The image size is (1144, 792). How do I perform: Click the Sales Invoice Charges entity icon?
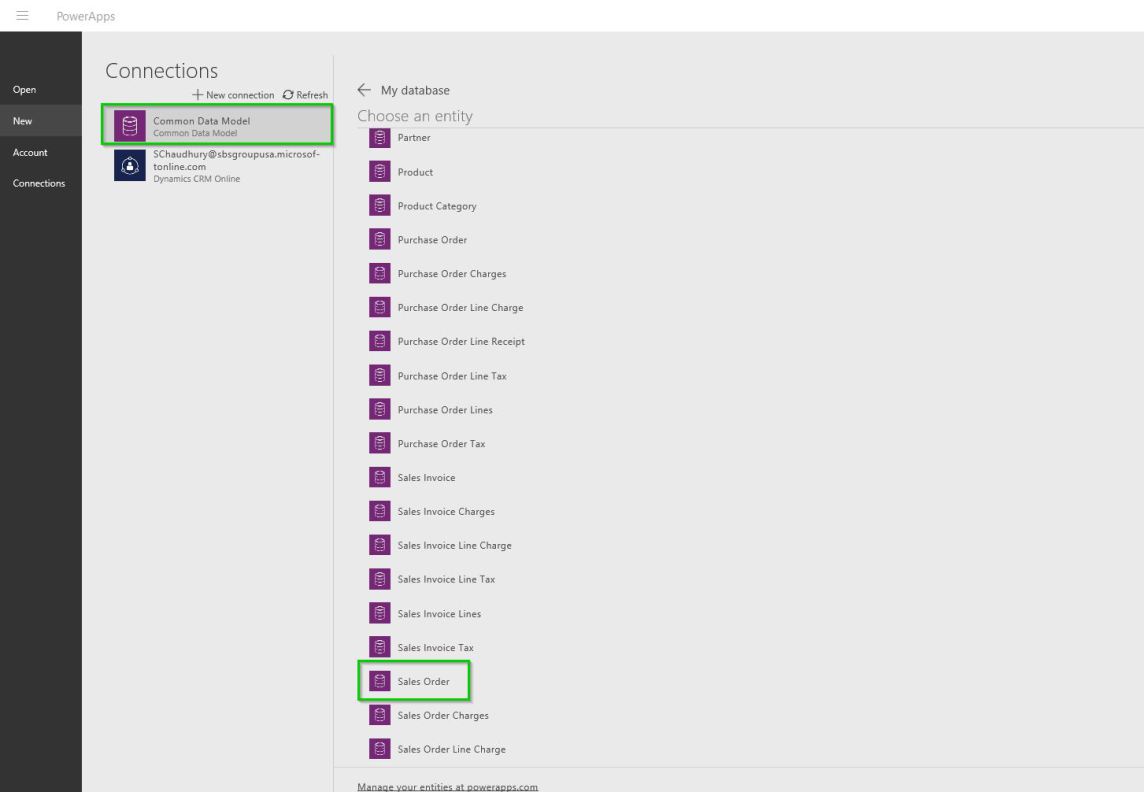379,511
